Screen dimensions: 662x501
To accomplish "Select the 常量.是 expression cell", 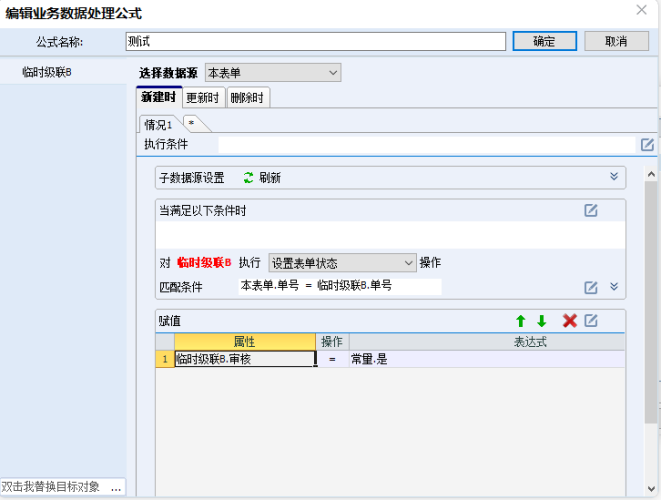I will pos(487,359).
